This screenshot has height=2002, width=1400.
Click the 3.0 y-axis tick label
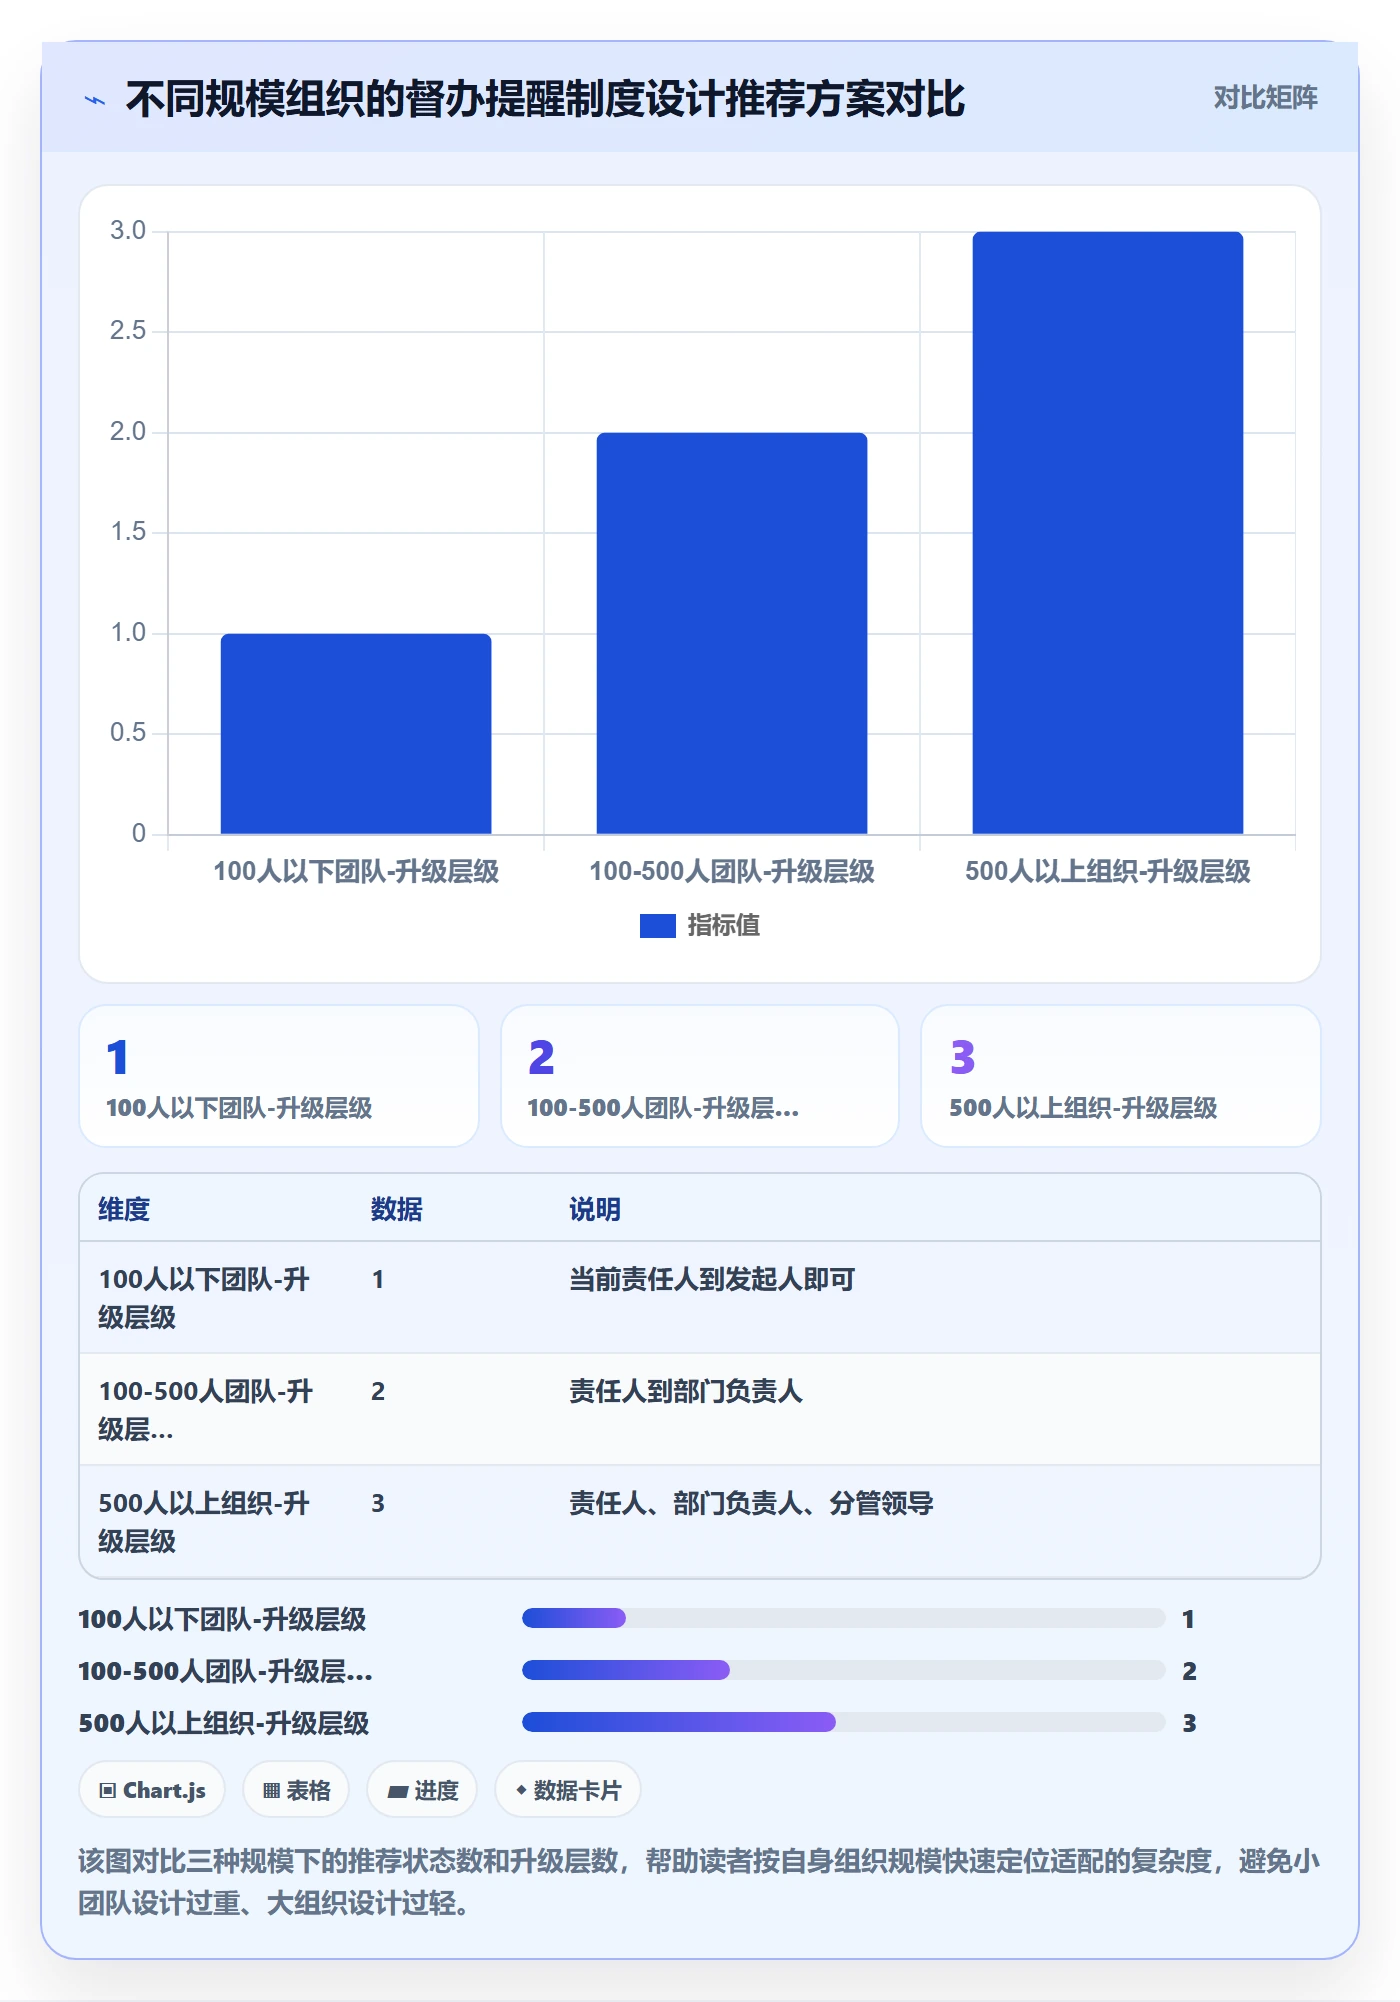tap(128, 231)
